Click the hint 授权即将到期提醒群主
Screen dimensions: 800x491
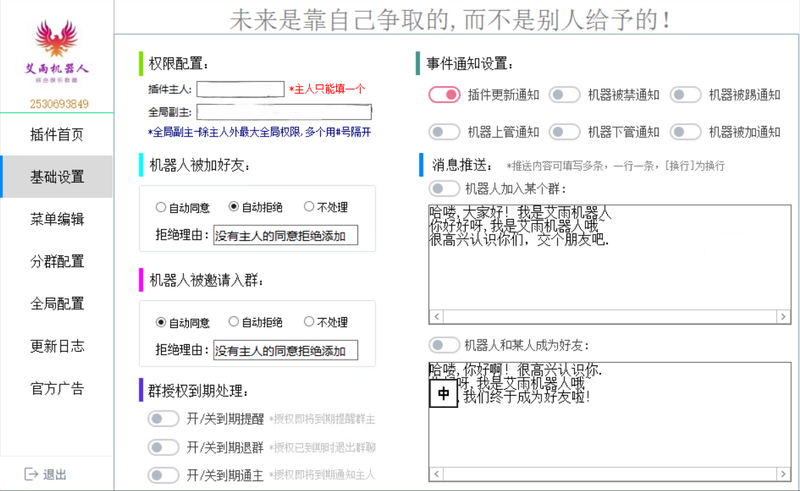322,420
